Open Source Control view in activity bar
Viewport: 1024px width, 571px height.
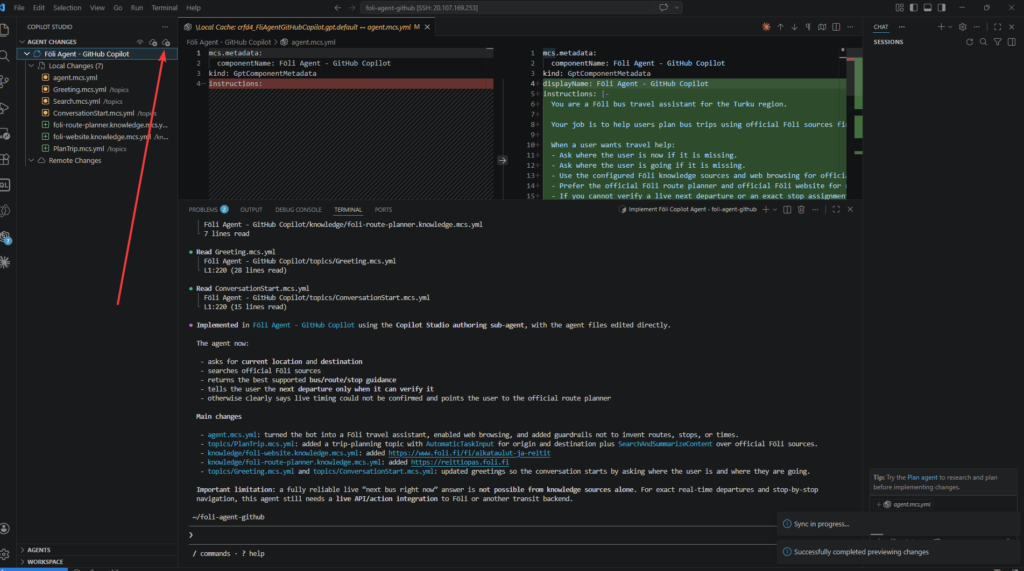click(x=5, y=82)
